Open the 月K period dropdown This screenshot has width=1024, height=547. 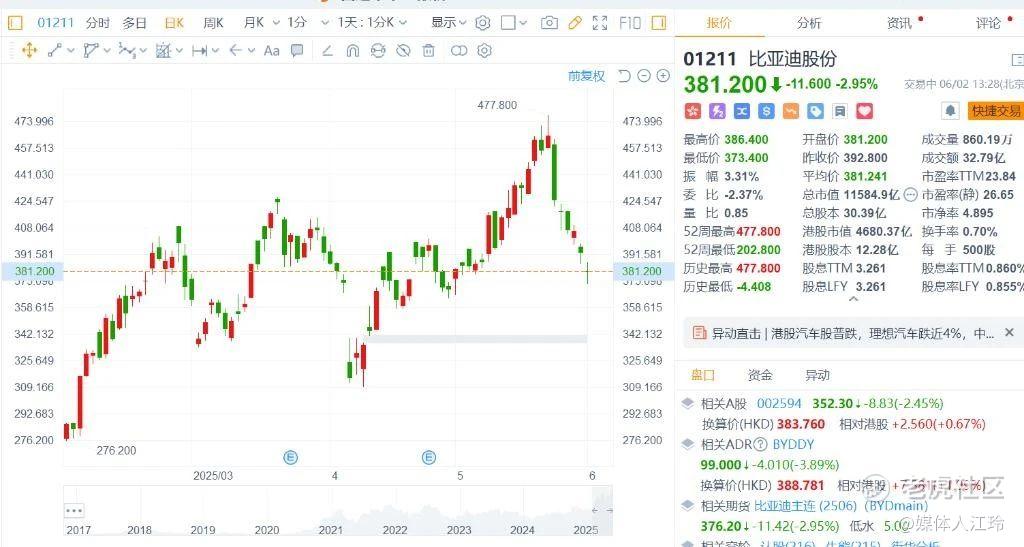click(x=276, y=23)
